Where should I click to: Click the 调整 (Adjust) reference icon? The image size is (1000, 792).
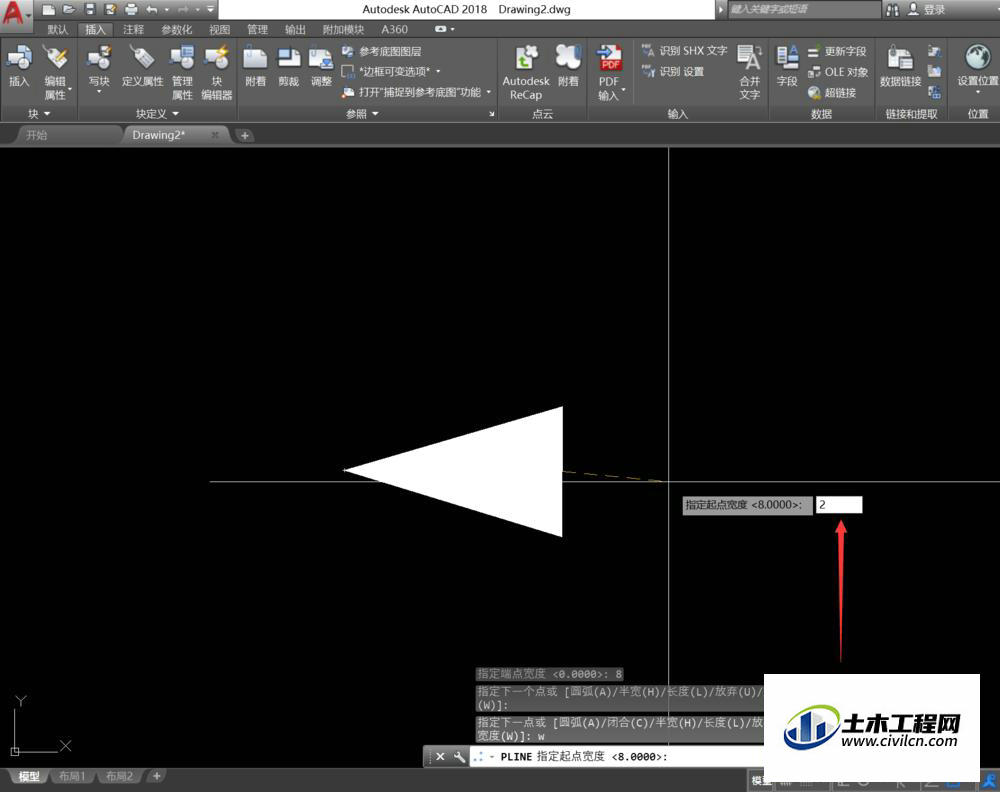tap(321, 66)
